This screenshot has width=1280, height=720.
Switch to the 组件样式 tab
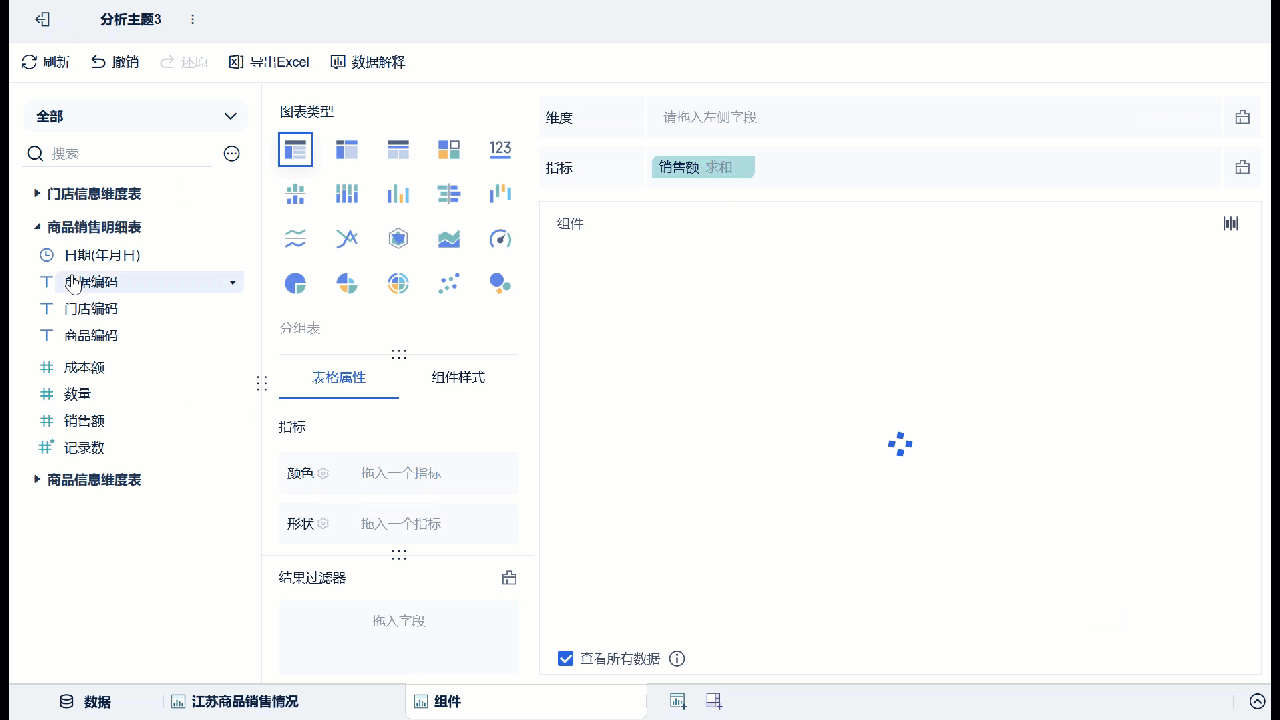coord(458,379)
